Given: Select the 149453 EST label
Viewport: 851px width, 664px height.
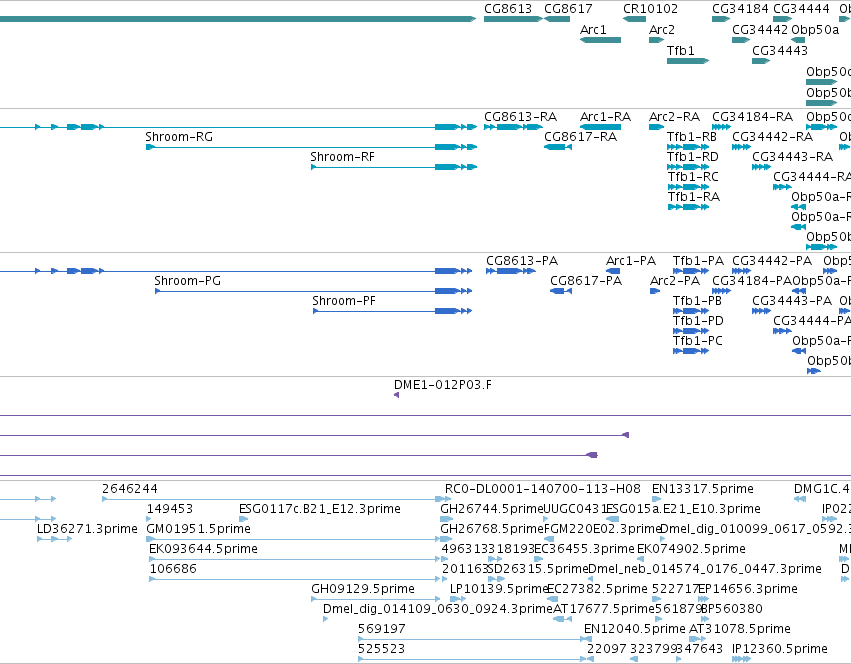Looking at the screenshot, I should click(169, 509).
